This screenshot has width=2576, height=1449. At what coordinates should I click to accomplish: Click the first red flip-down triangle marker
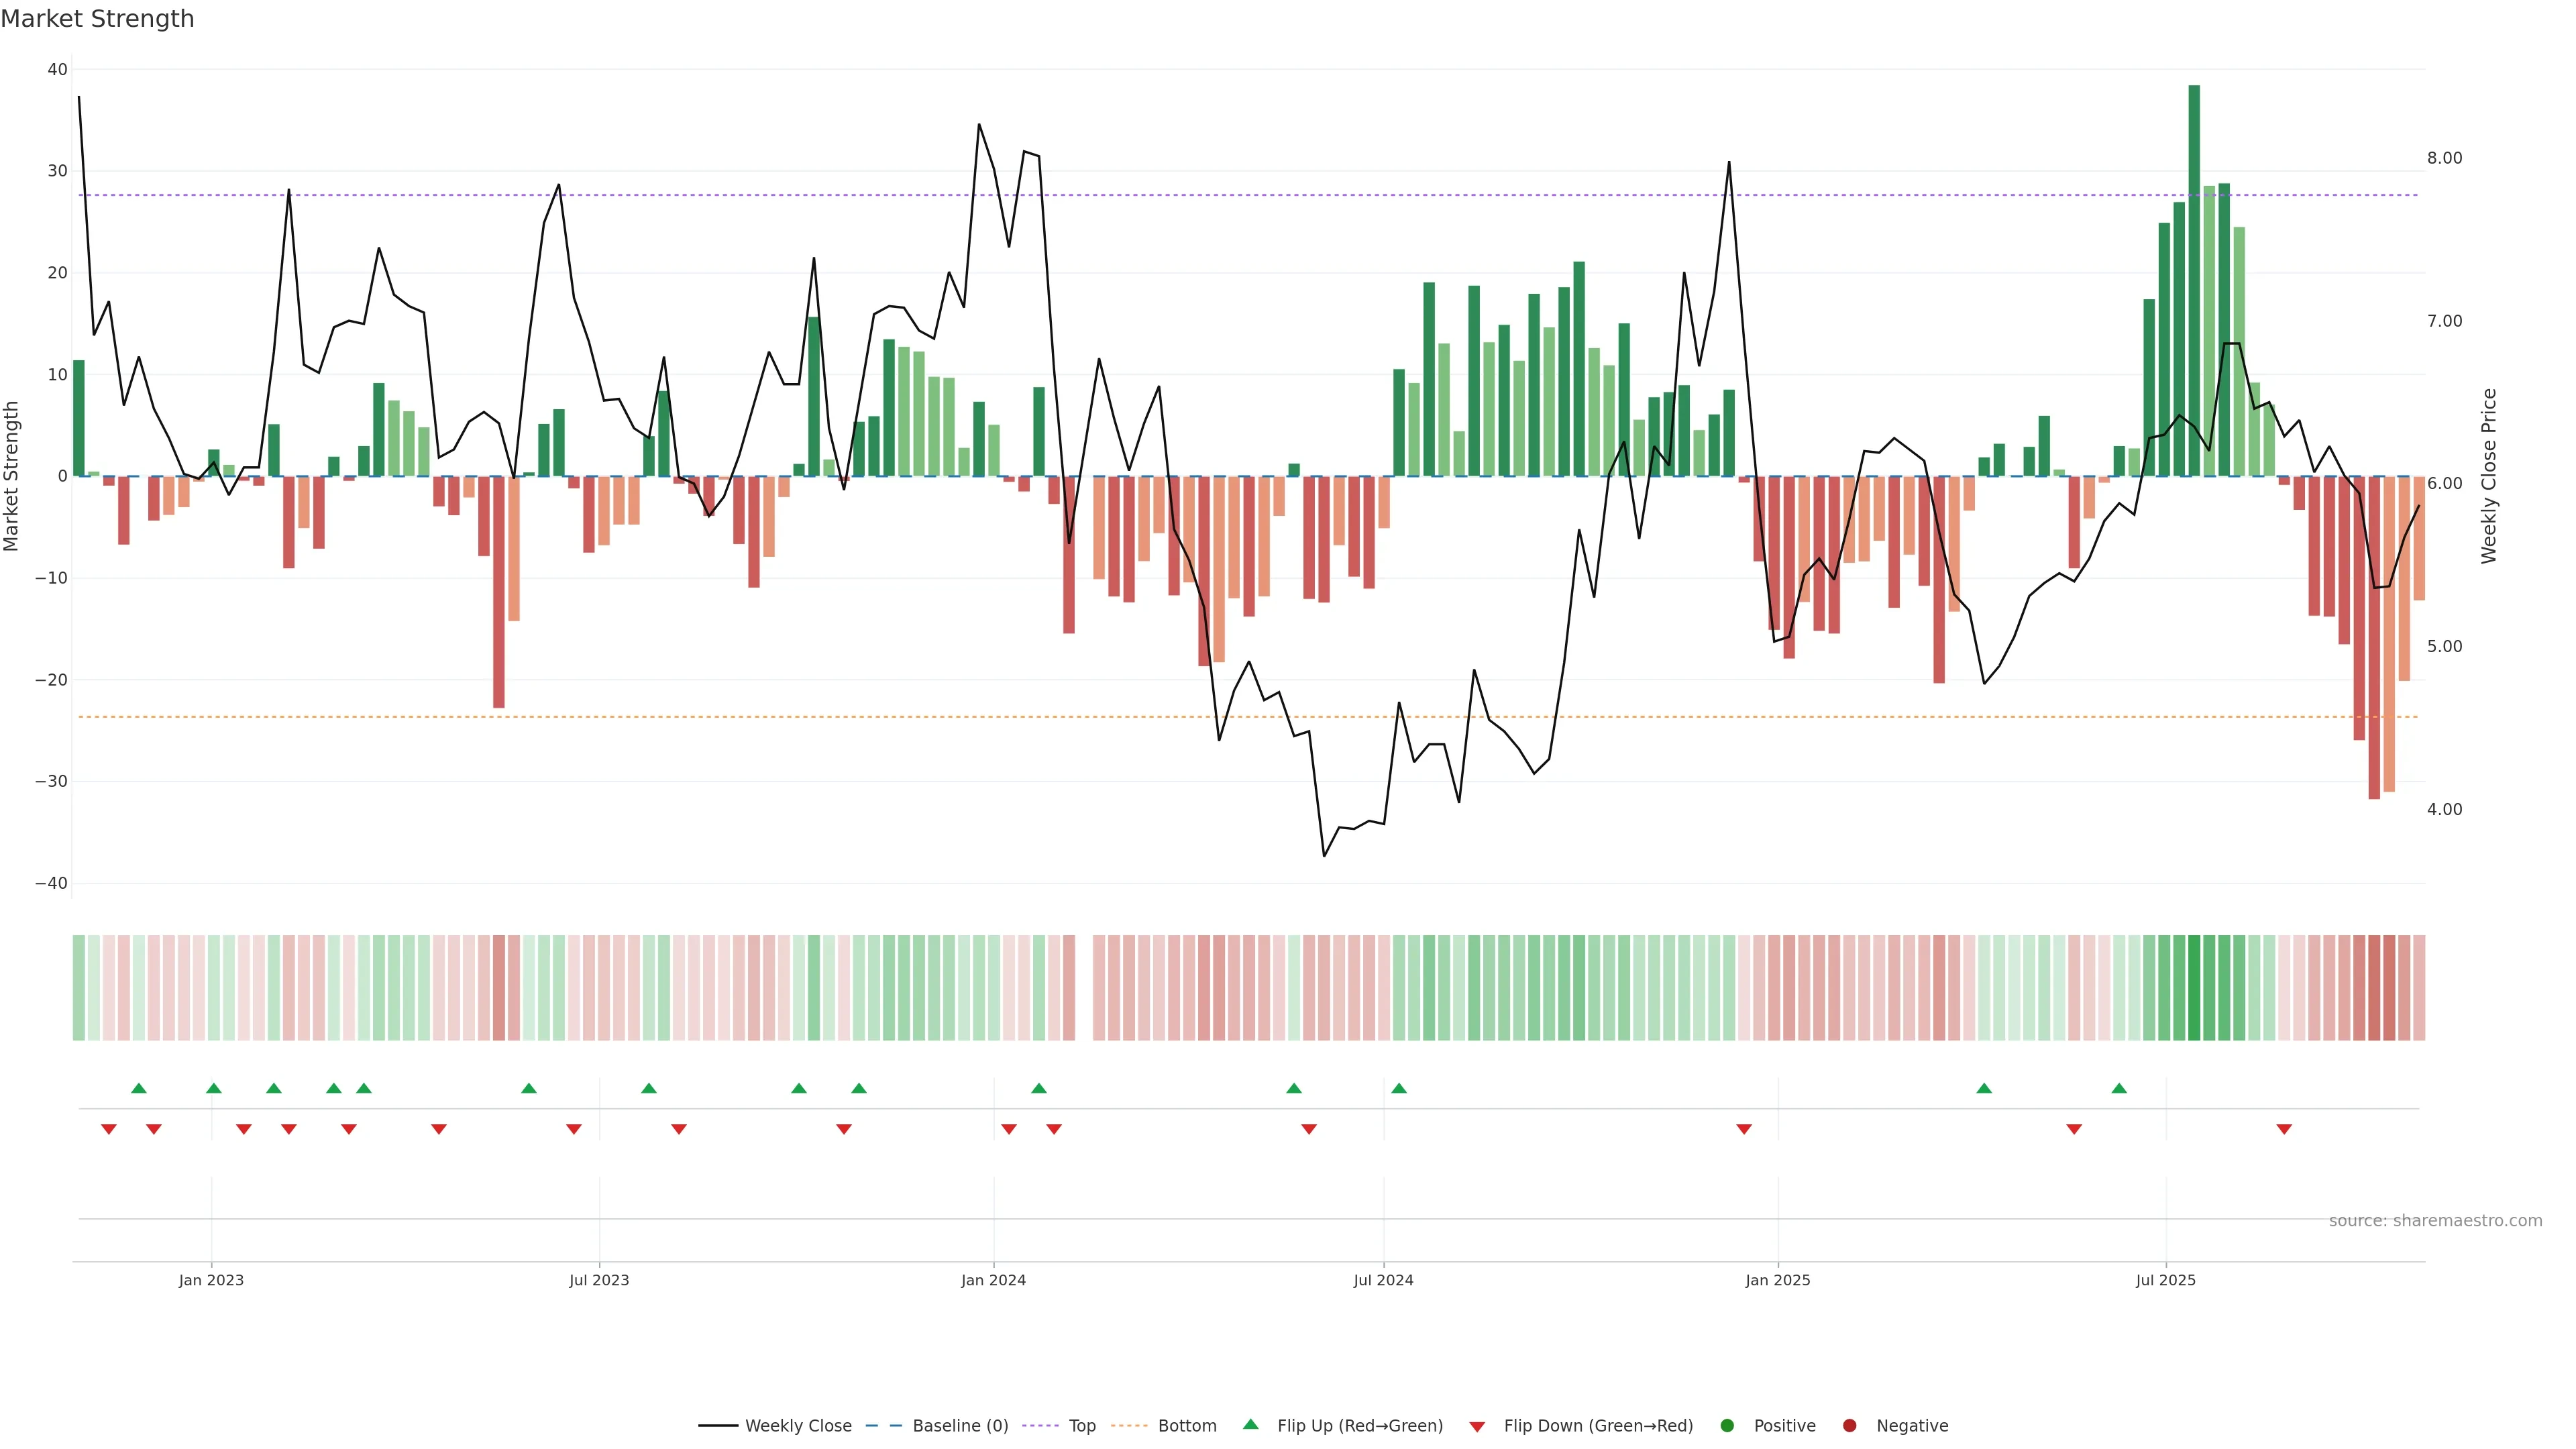109,1129
